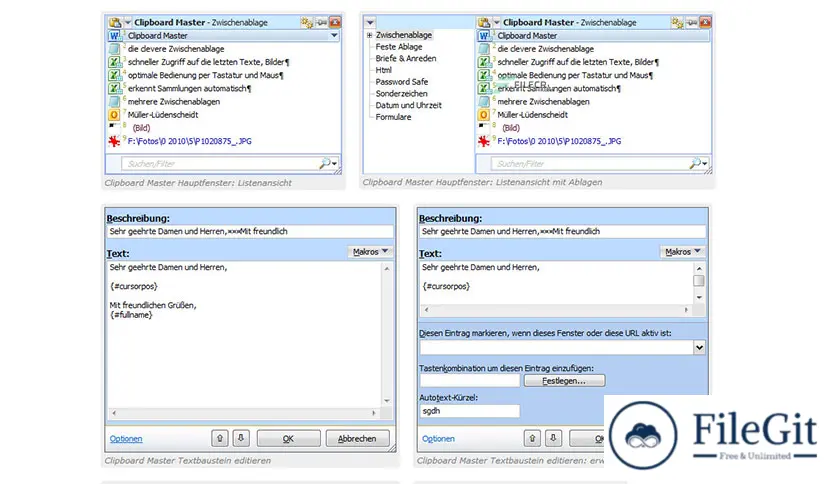Click into the Text area of left edit dialog
The height and width of the screenshot is (484, 836).
[x=244, y=334]
